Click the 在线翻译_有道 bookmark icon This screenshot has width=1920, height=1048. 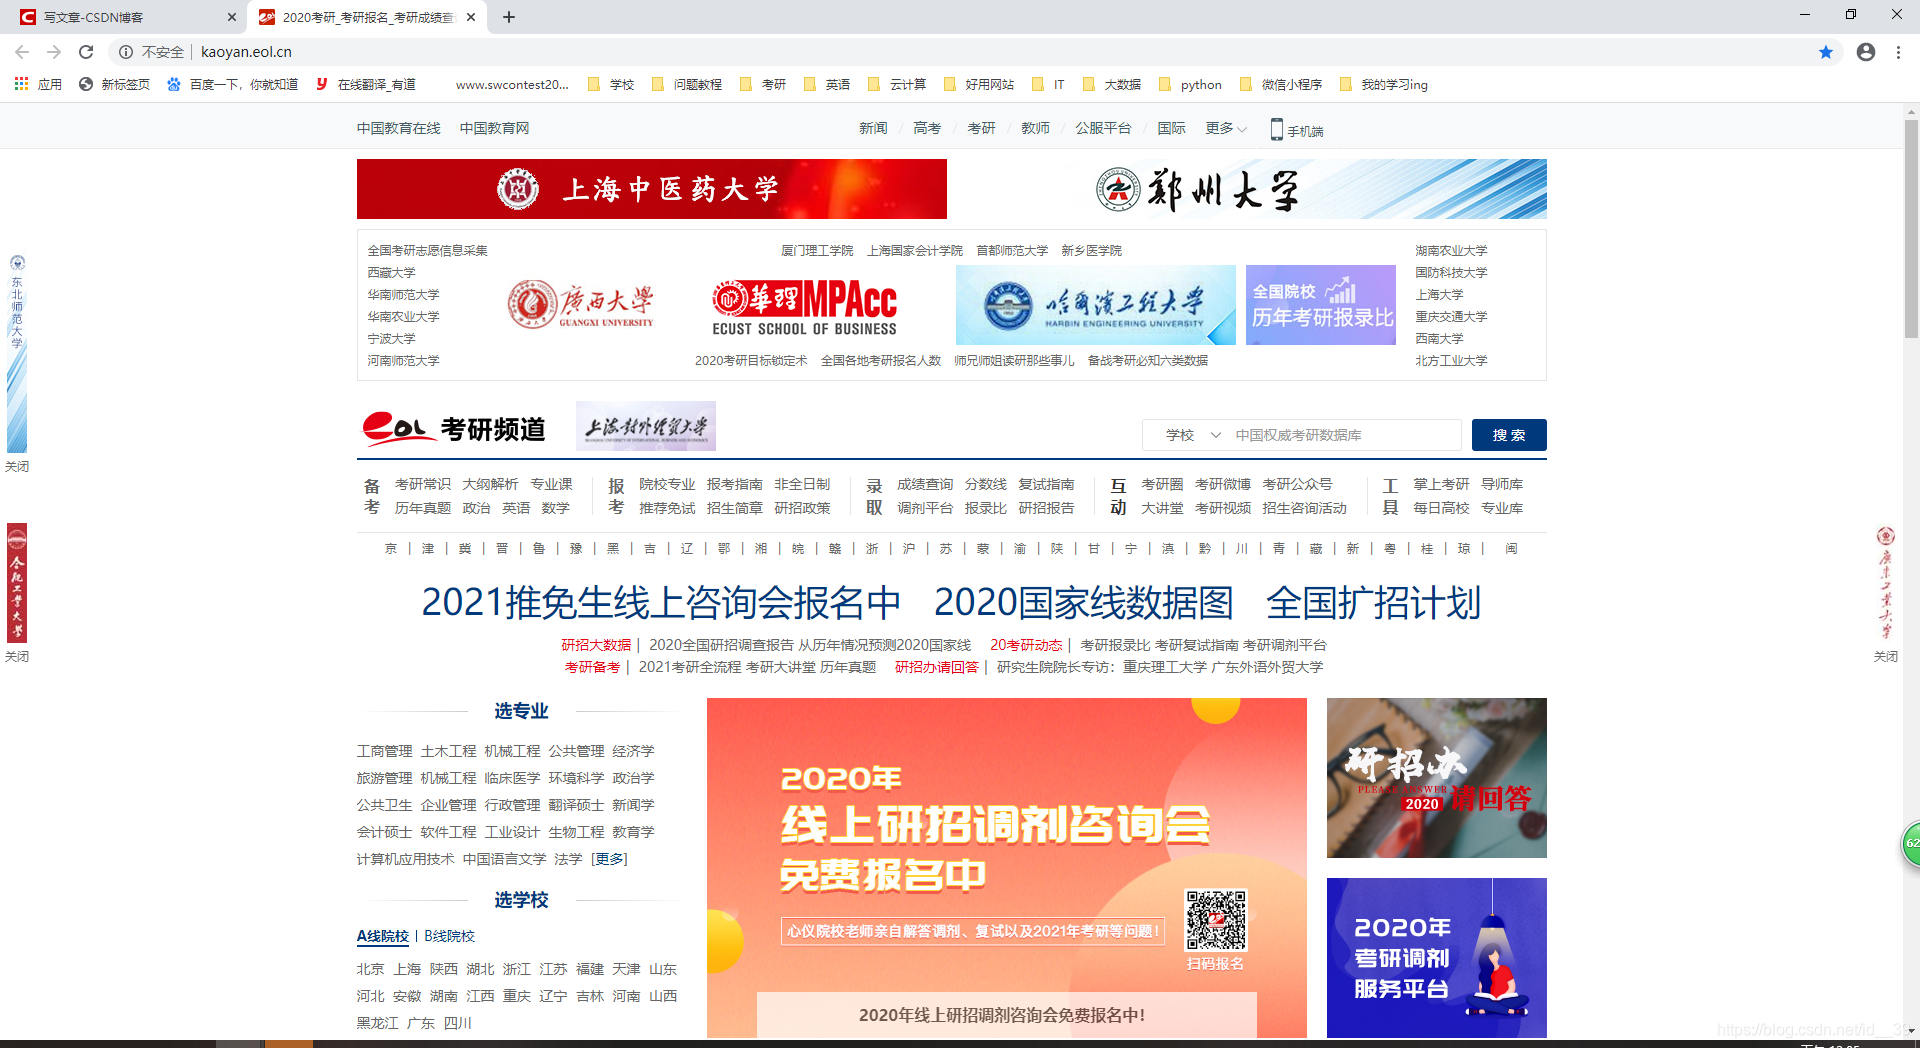tap(323, 84)
